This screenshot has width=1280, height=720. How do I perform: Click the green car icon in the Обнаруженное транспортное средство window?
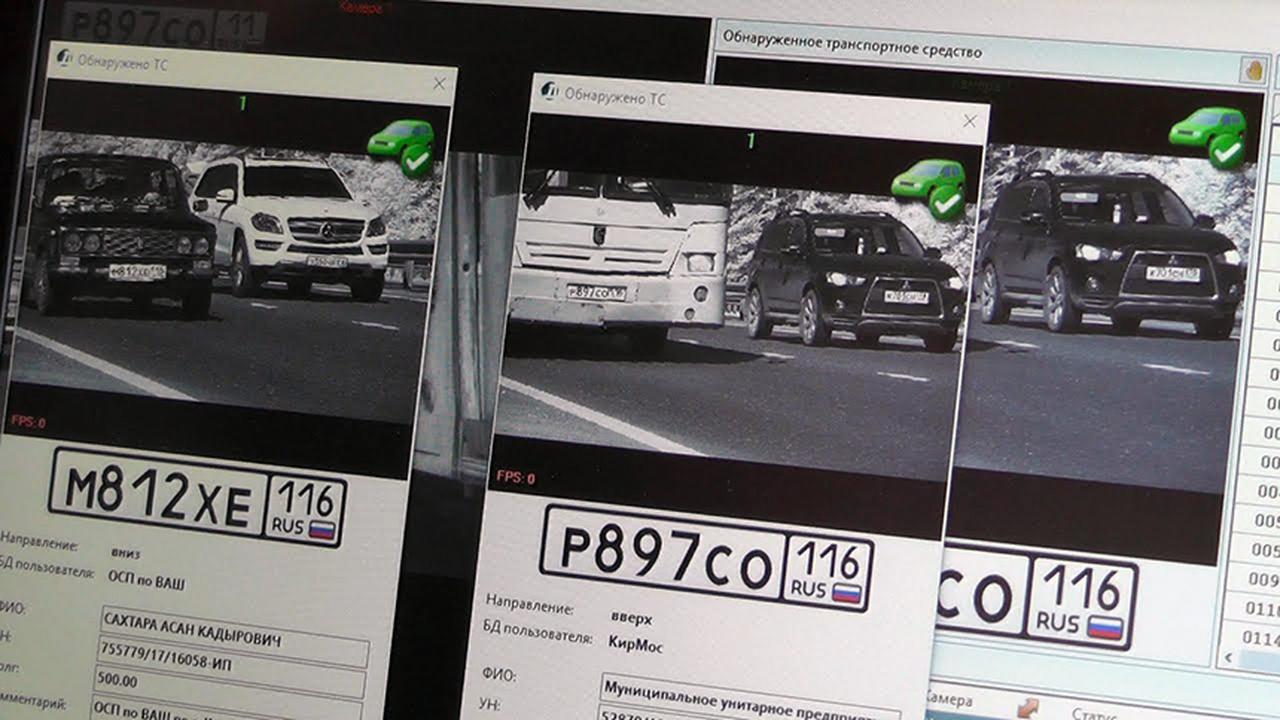[1209, 137]
